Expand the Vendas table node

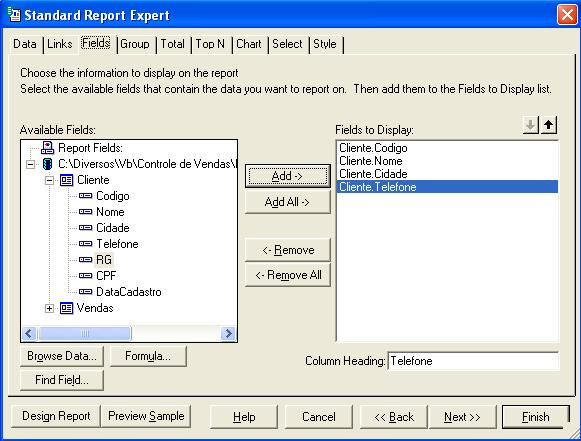coord(49,308)
